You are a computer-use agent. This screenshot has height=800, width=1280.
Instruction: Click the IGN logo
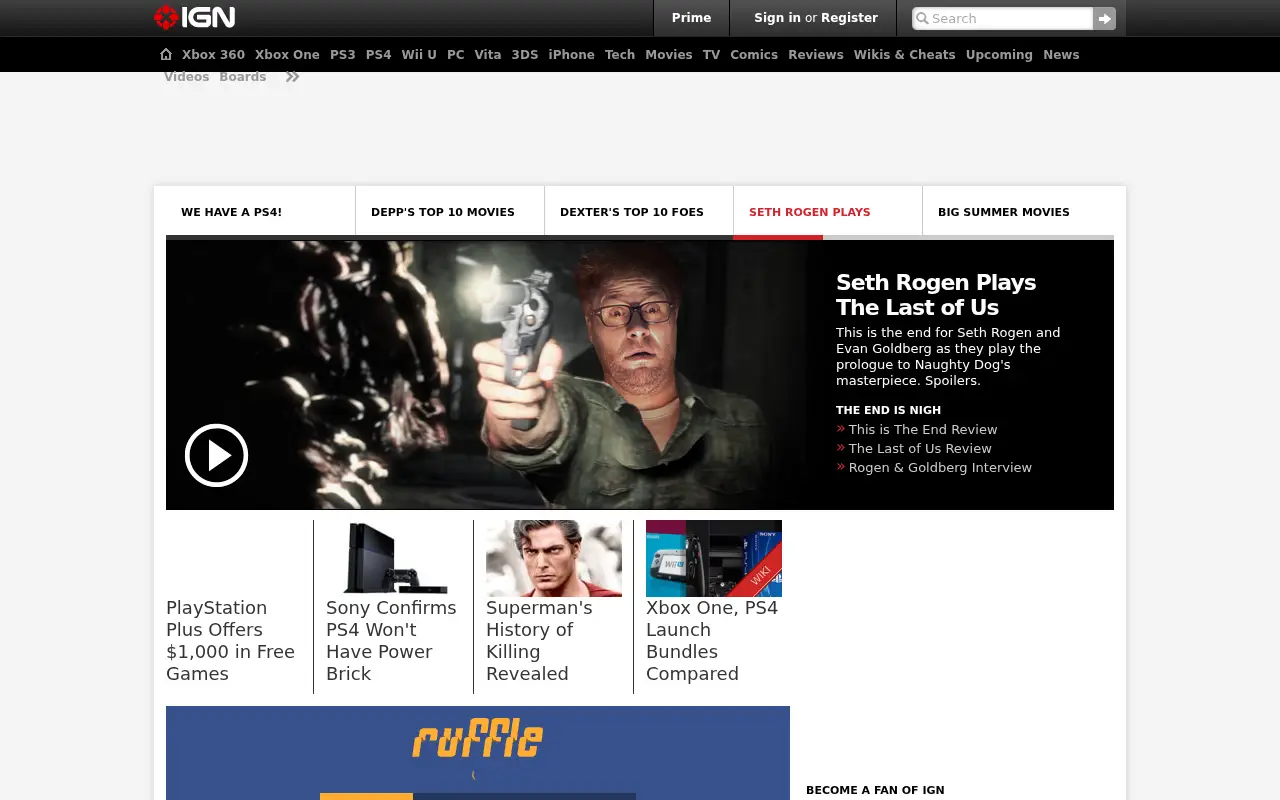pos(194,17)
